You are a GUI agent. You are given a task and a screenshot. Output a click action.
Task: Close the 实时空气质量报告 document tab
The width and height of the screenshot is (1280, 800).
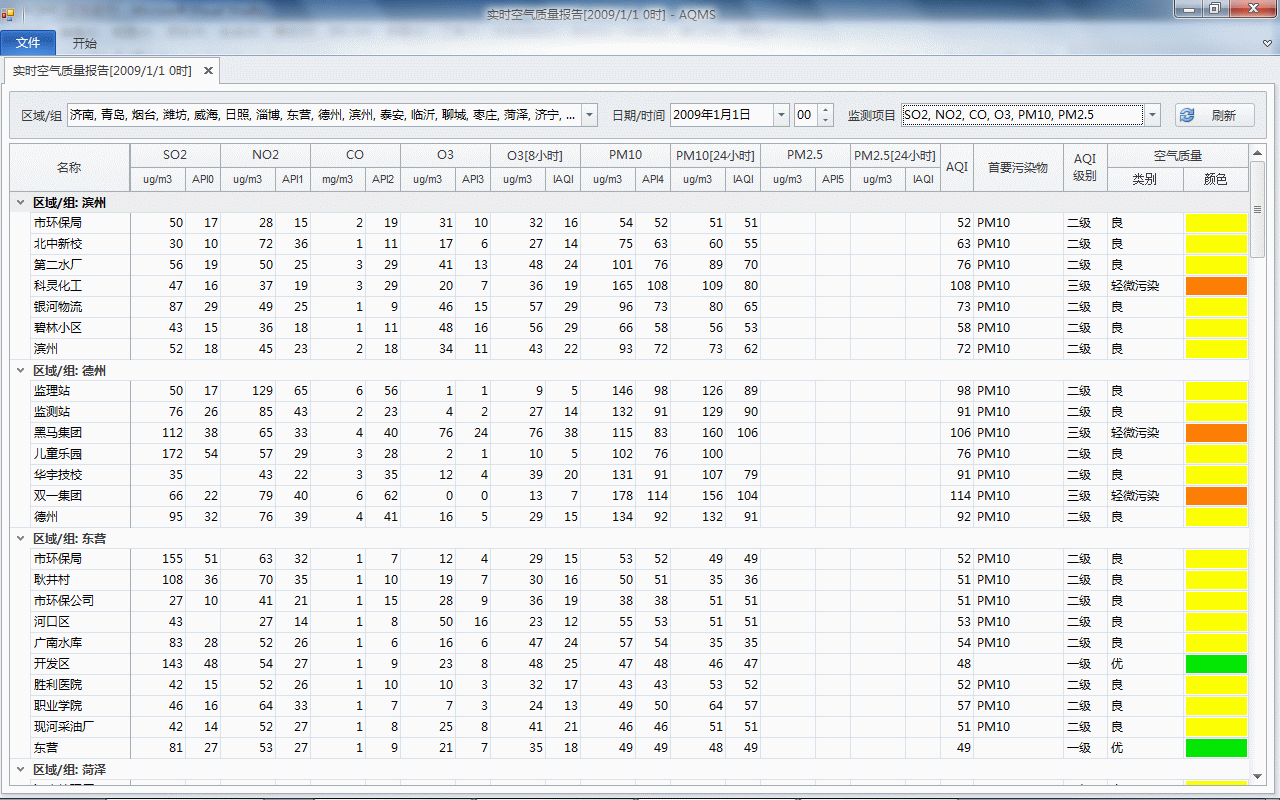208,71
